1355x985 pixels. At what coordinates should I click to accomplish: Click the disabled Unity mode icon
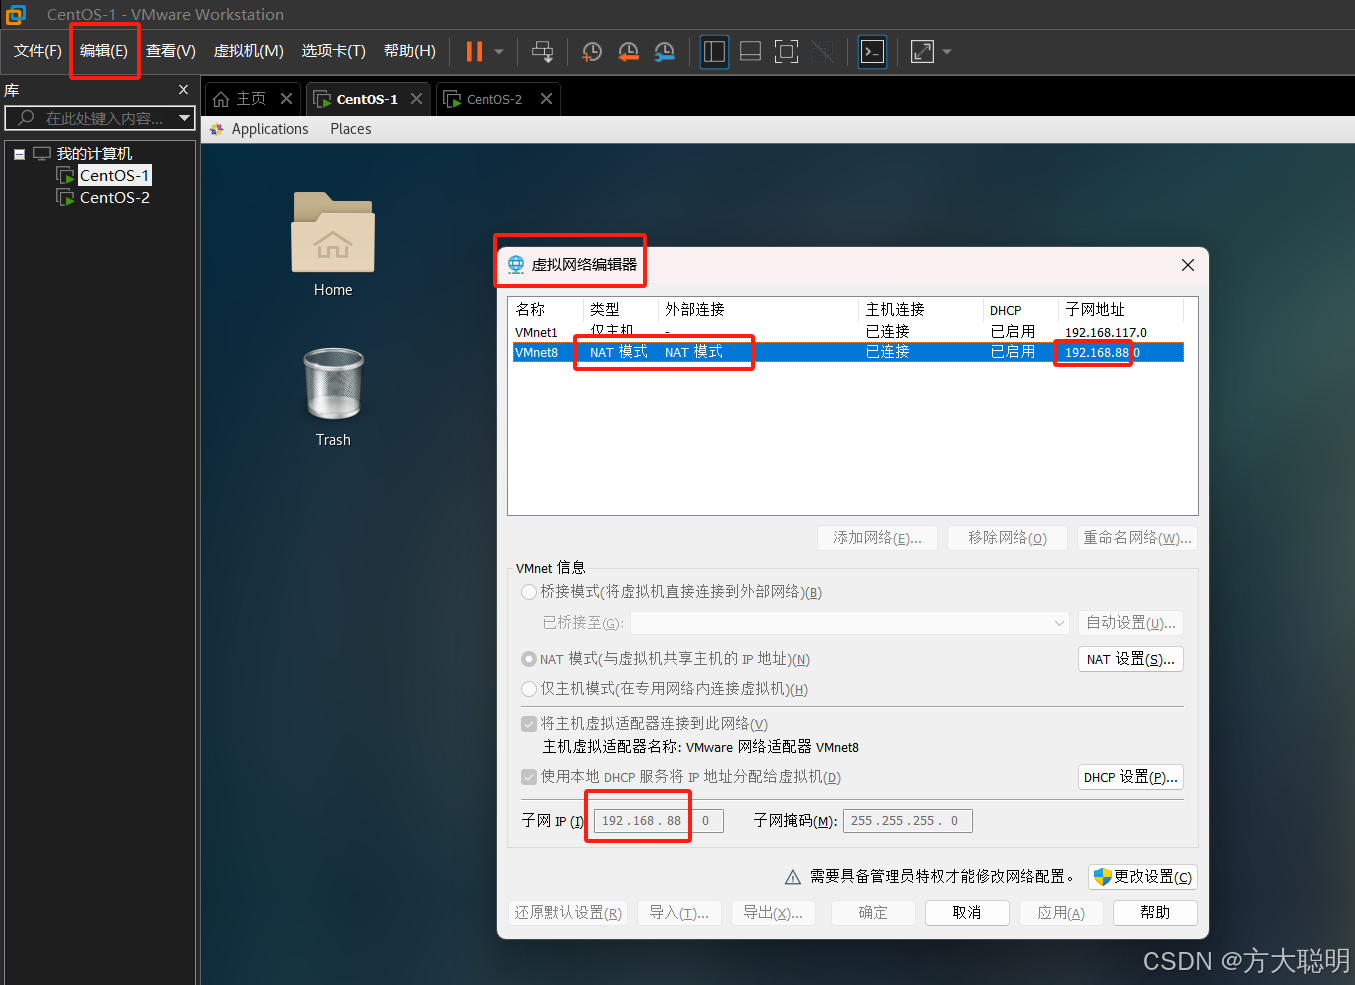click(823, 51)
